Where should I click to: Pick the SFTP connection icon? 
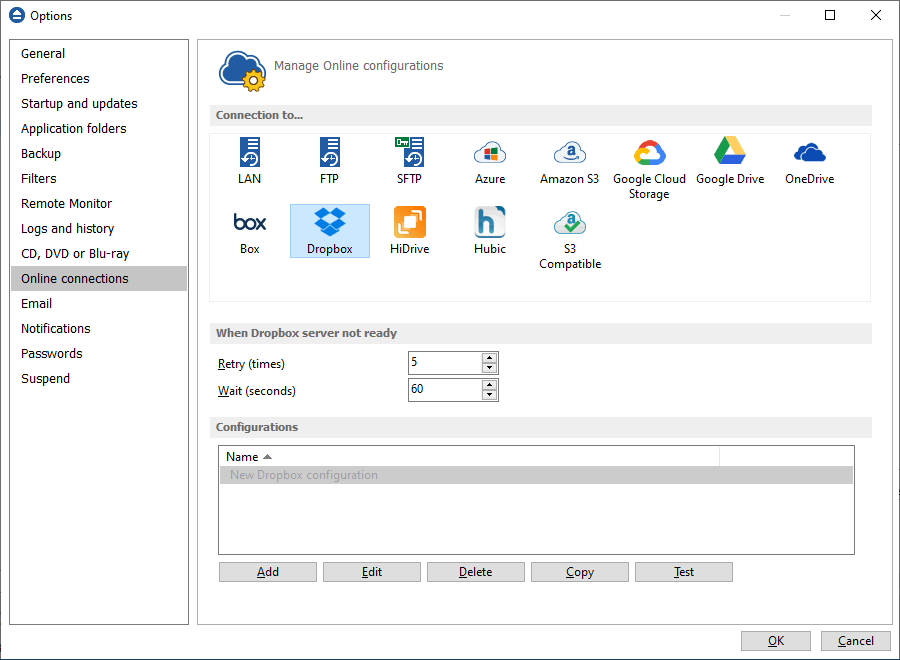pyautogui.click(x=409, y=161)
